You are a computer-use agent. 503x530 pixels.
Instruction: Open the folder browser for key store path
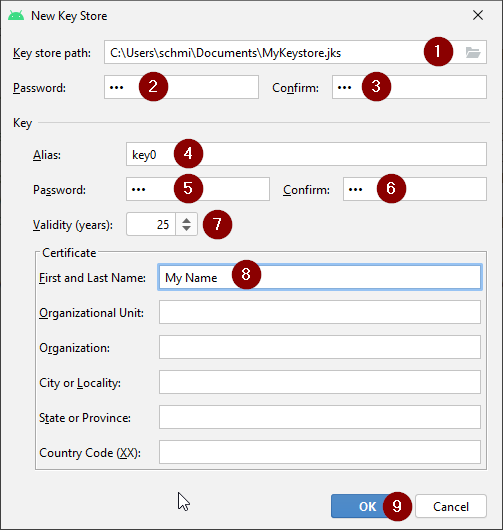[473, 52]
